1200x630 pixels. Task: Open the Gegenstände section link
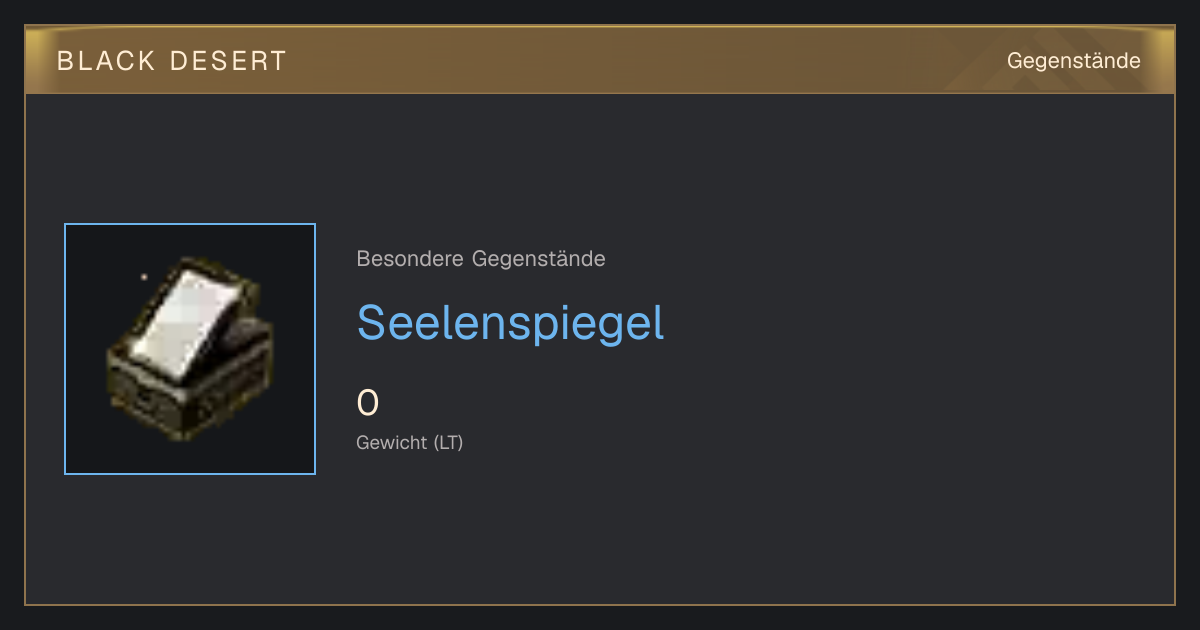(x=1073, y=61)
